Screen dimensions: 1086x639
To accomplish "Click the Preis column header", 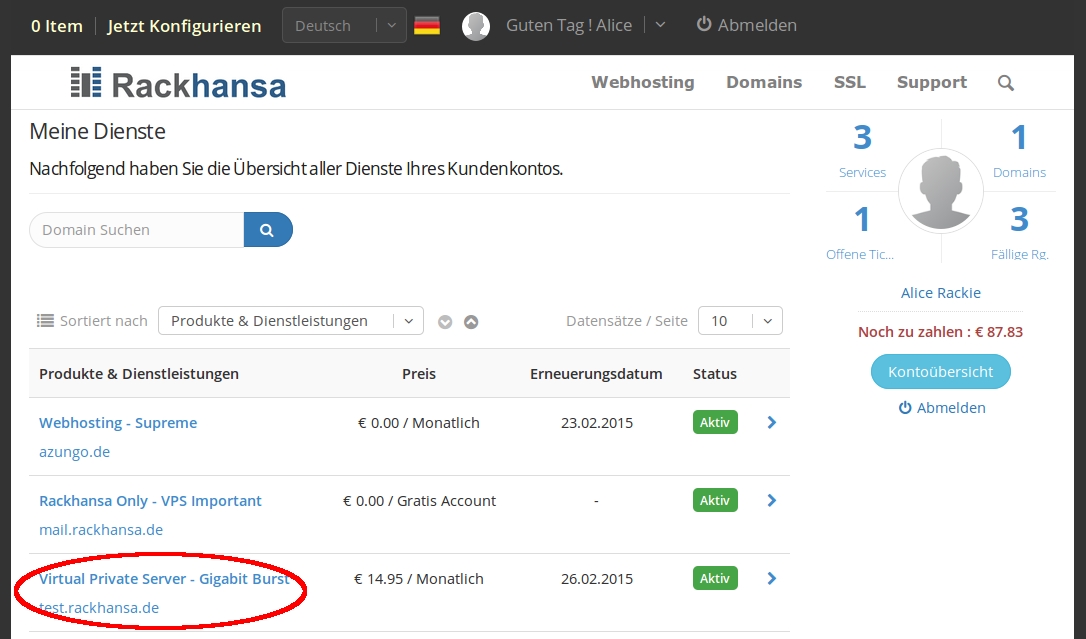I will point(419,374).
